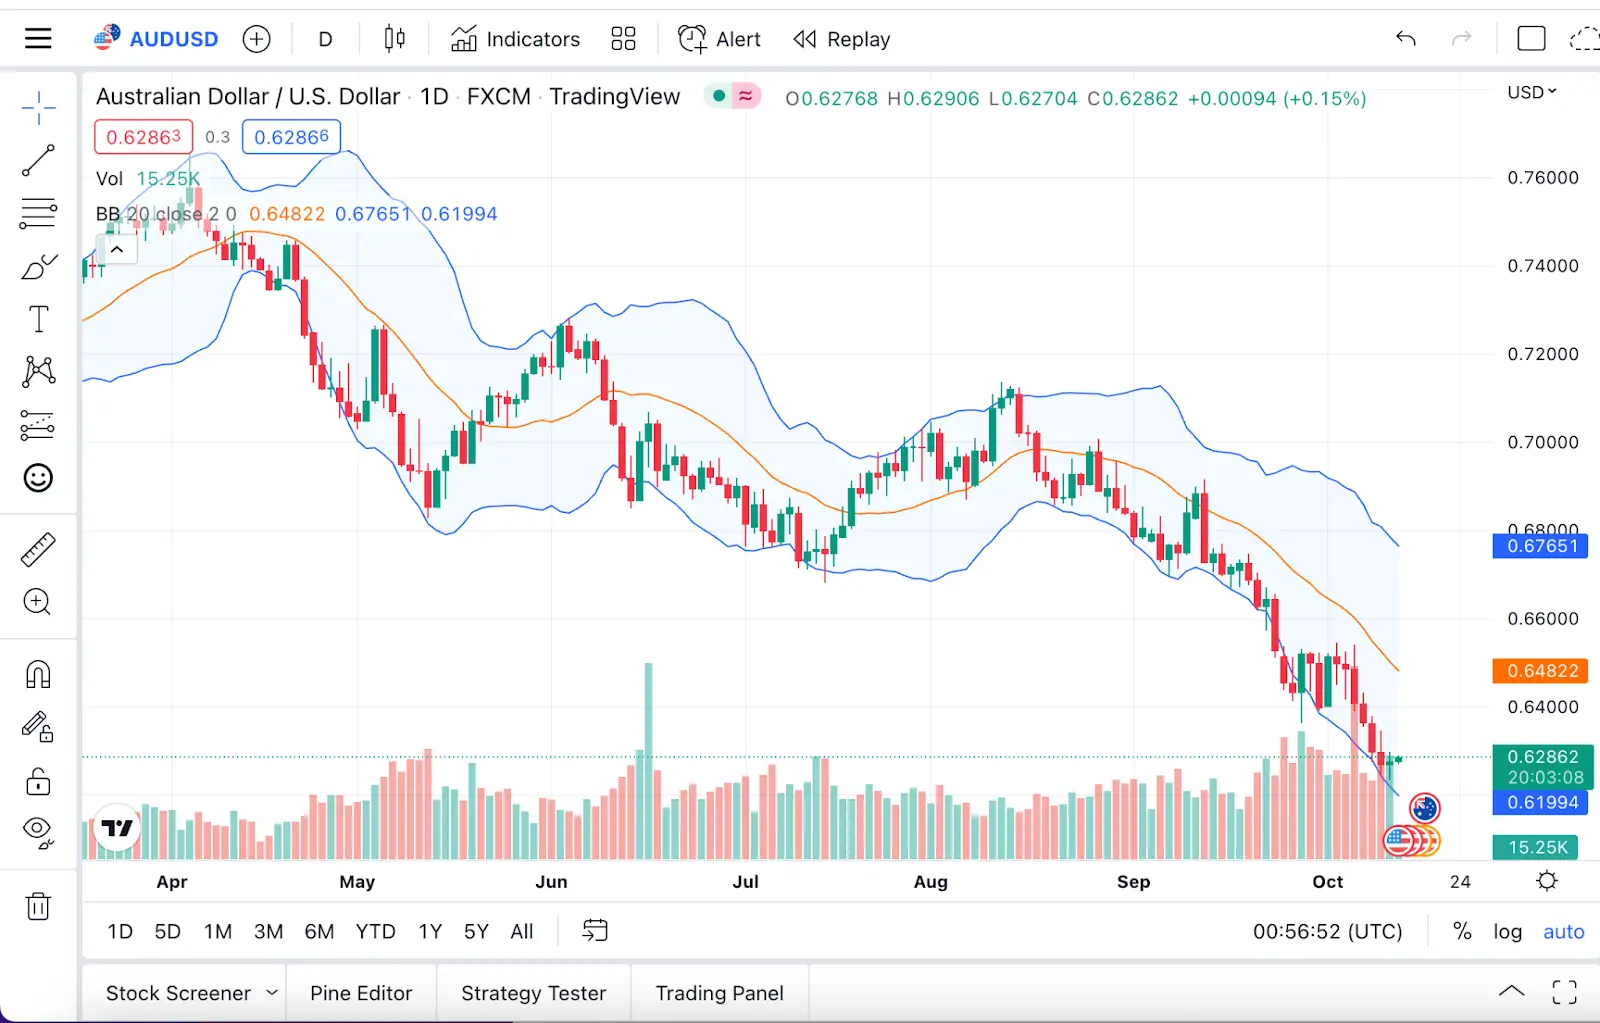The width and height of the screenshot is (1600, 1023).
Task: Open chart settings gear icon
Action: (x=1547, y=881)
